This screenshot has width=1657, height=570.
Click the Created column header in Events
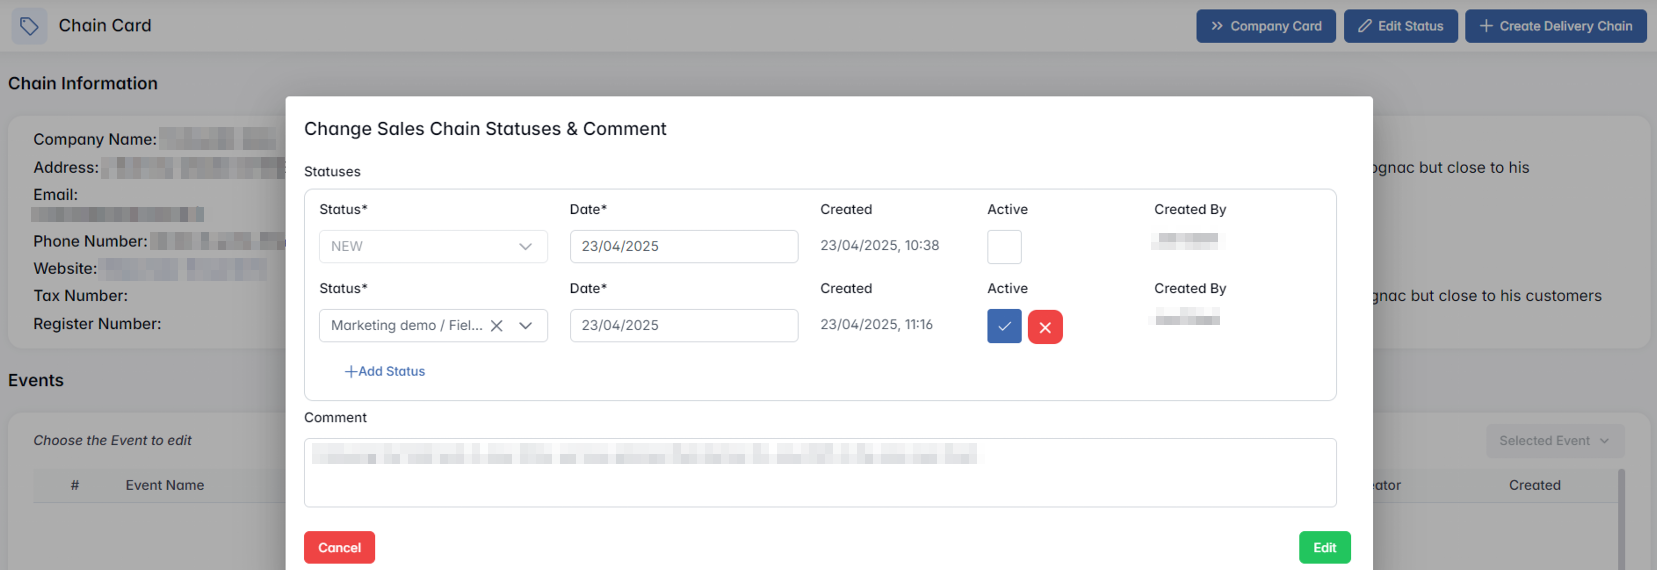click(1534, 486)
